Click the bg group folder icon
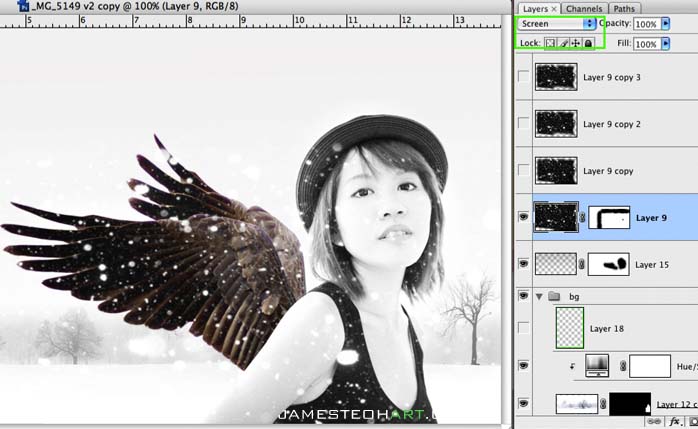 [x=554, y=296]
